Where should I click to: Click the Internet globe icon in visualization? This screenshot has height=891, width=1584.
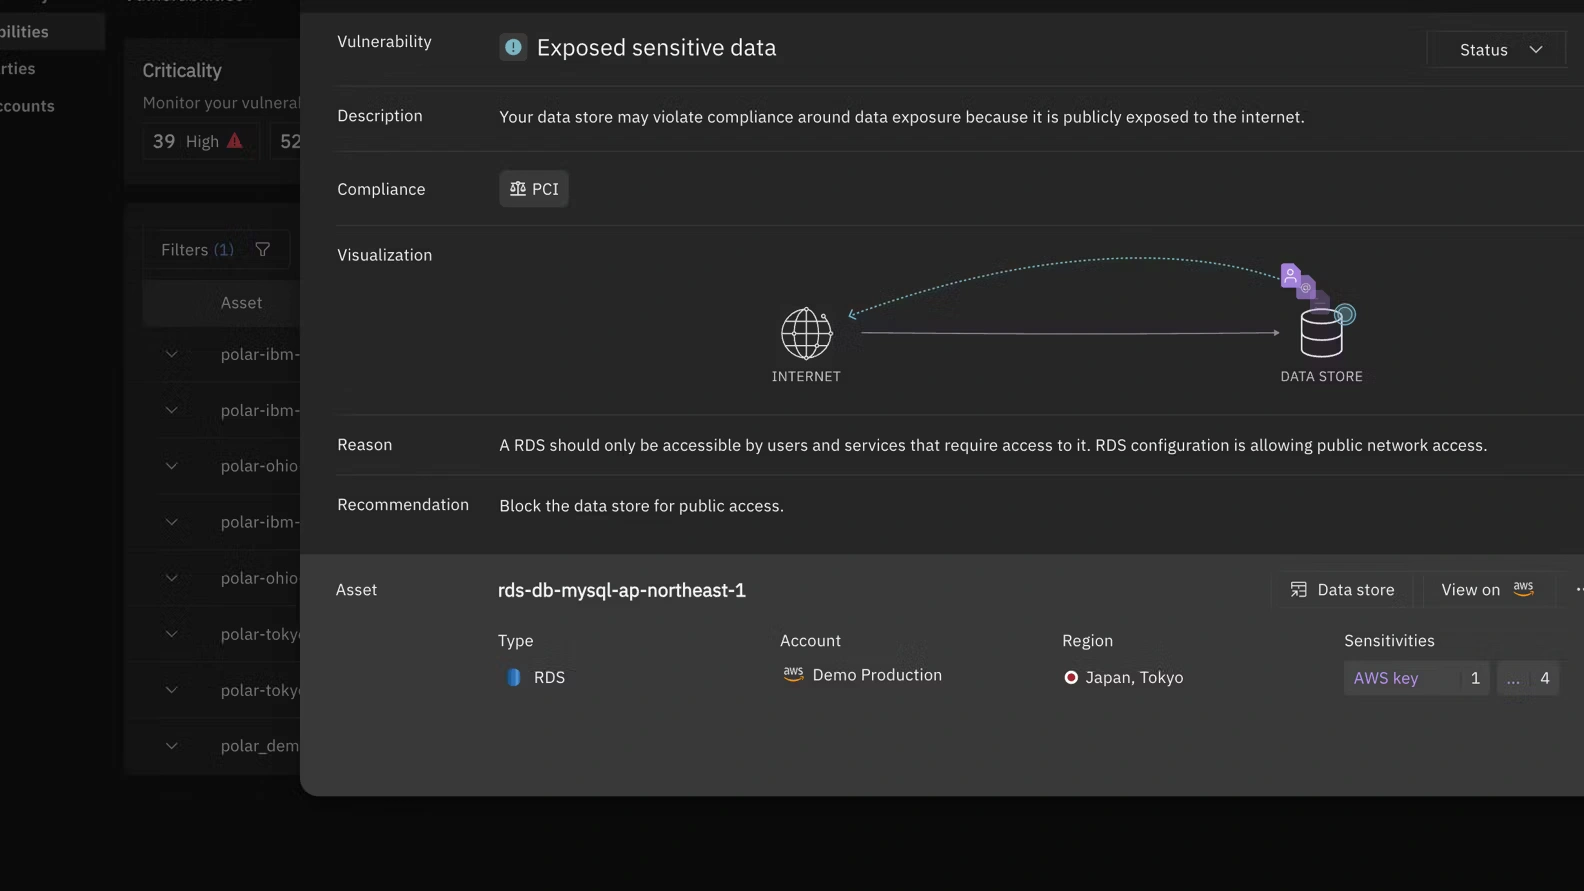coord(806,333)
